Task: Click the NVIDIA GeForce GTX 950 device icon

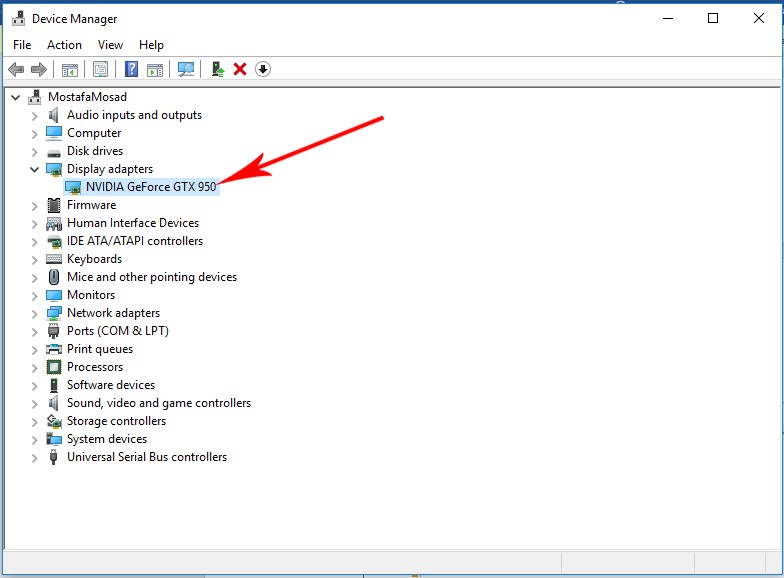Action: (x=73, y=188)
